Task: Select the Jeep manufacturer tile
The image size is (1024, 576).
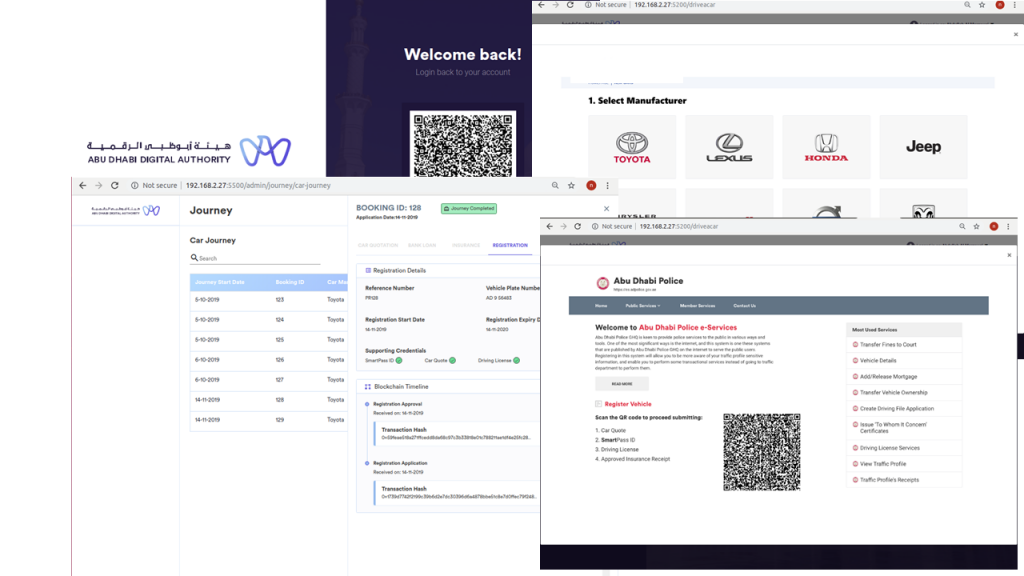Action: pyautogui.click(x=923, y=147)
